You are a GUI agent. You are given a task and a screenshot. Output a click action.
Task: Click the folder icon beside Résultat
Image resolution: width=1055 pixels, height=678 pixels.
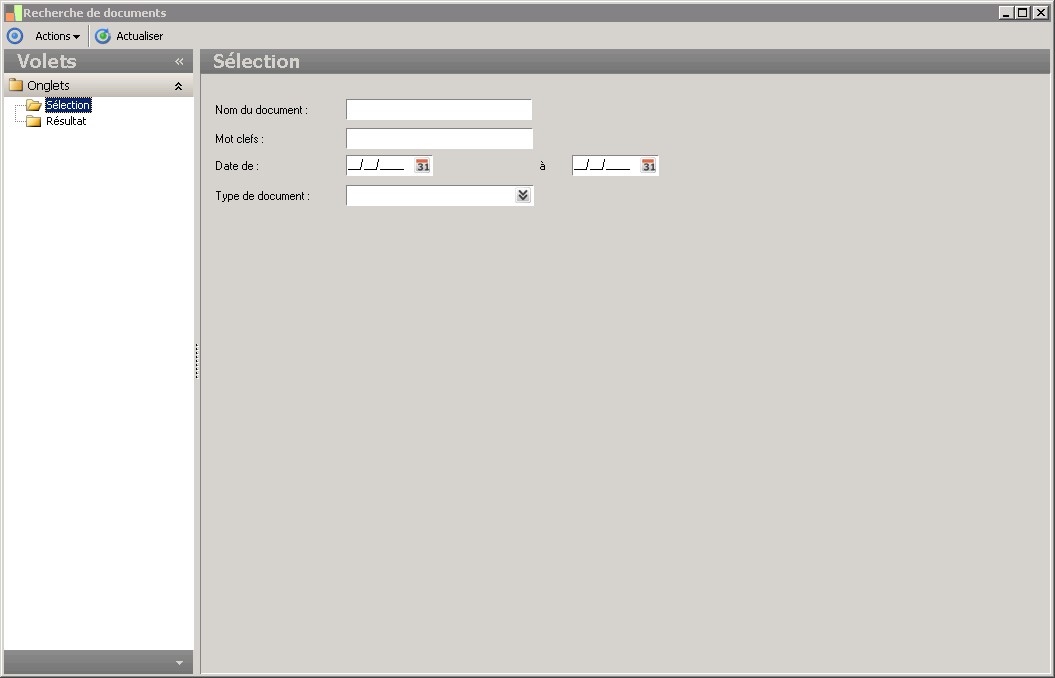[34, 121]
